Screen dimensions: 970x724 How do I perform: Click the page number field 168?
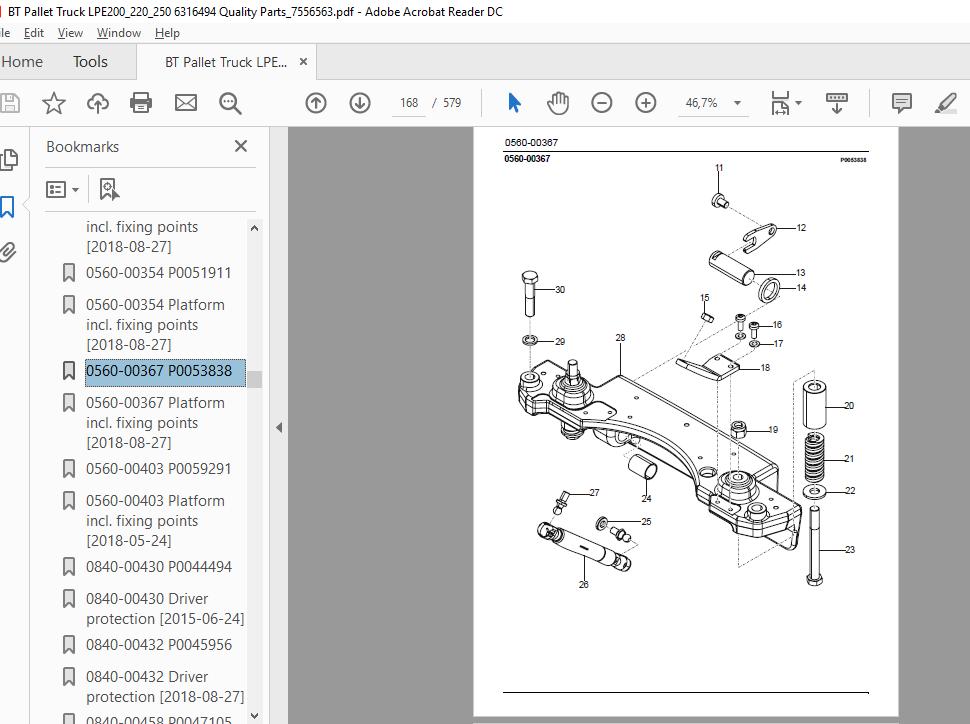409,103
